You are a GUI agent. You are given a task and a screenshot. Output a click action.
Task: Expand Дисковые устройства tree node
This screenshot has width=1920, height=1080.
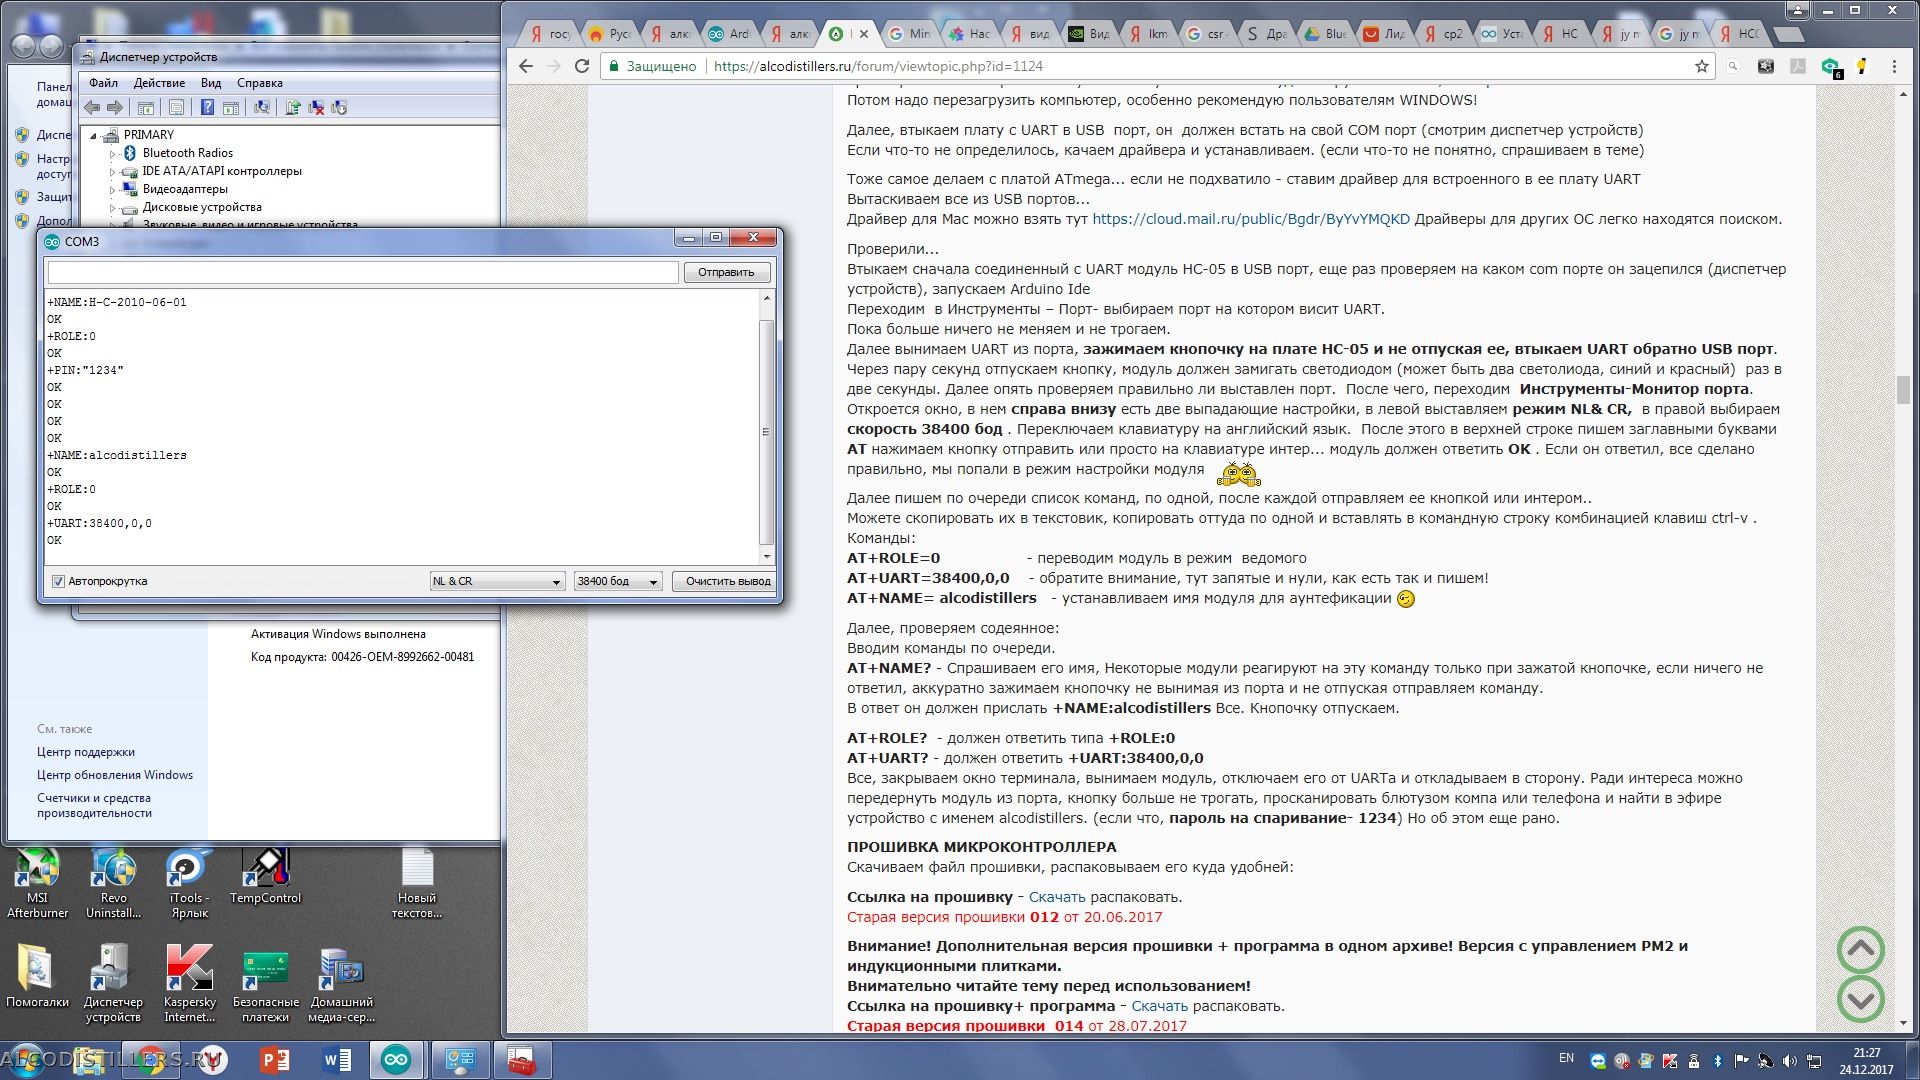112,208
